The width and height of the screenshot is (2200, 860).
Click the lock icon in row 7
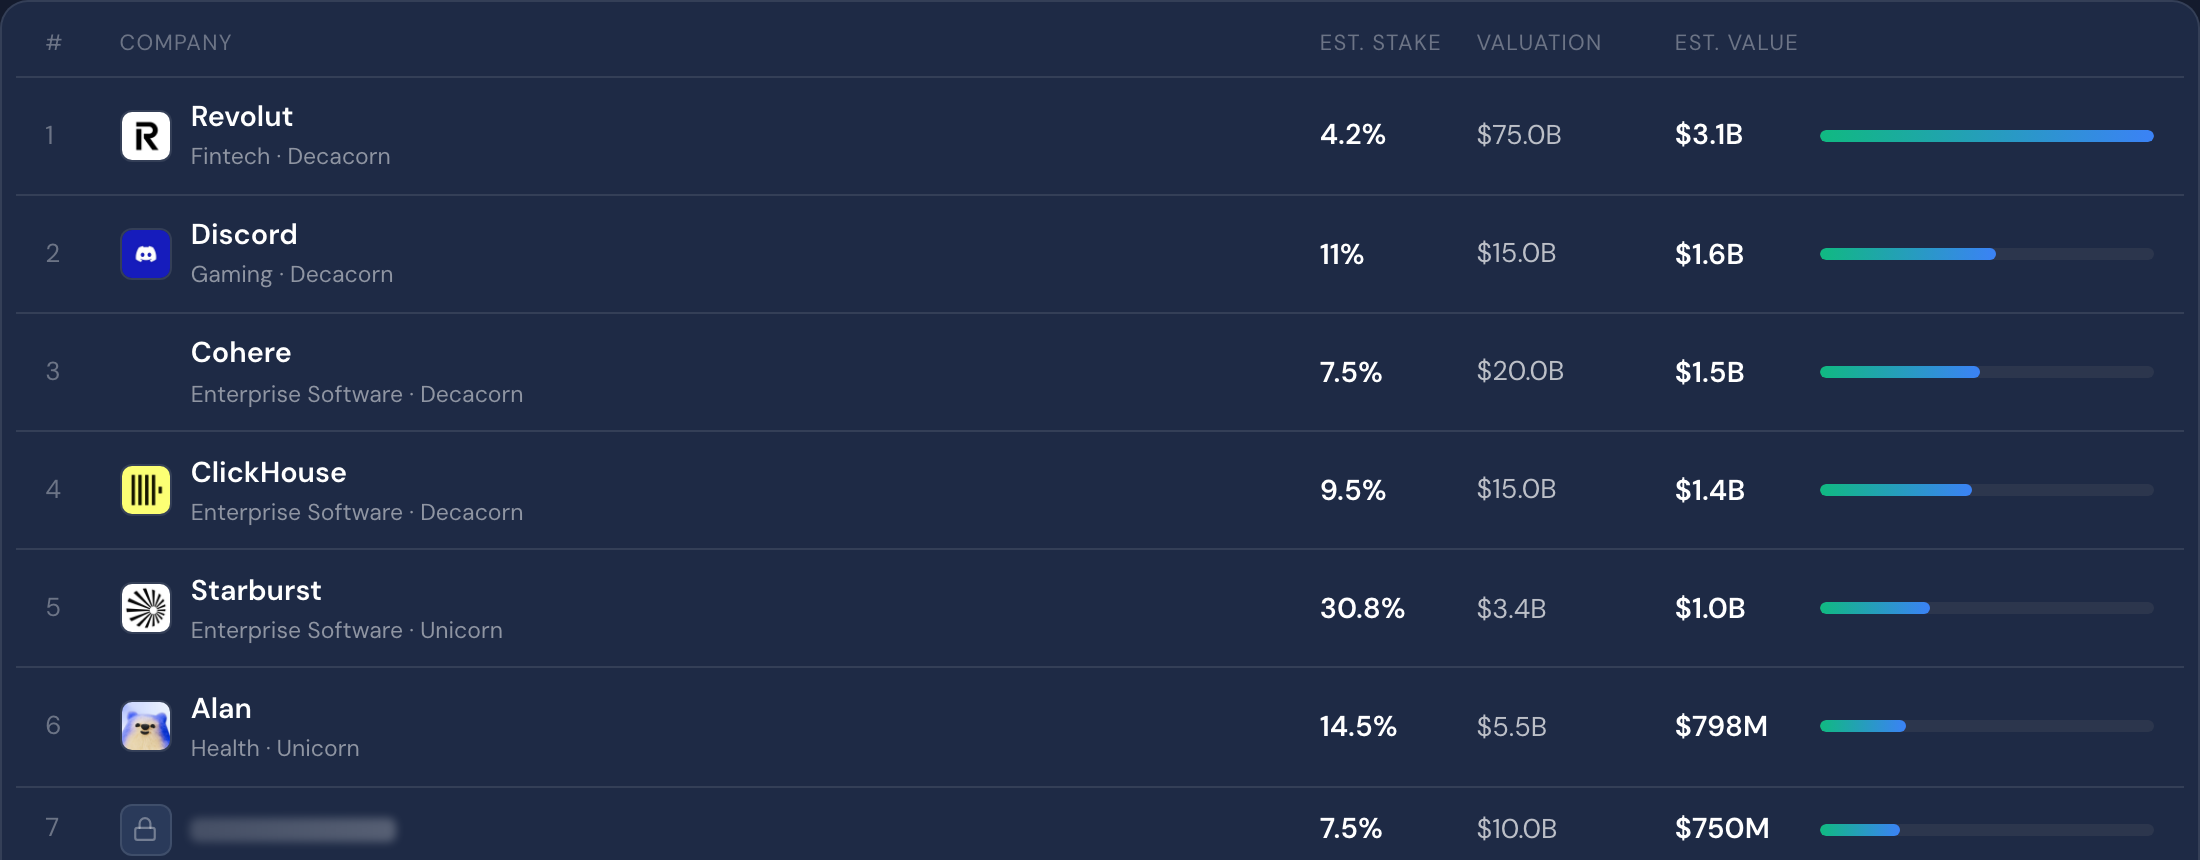tap(146, 830)
